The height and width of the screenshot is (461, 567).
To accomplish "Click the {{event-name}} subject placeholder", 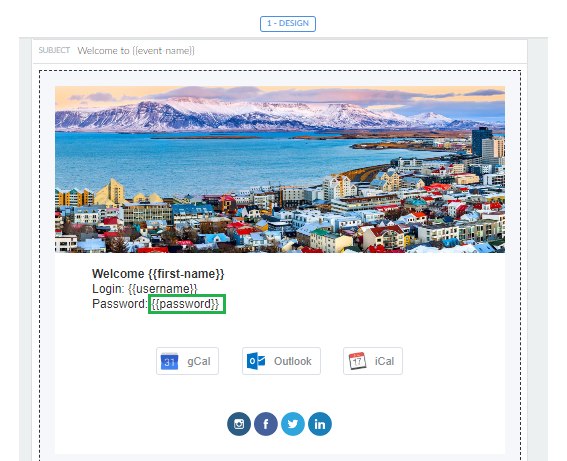I will [x=163, y=51].
